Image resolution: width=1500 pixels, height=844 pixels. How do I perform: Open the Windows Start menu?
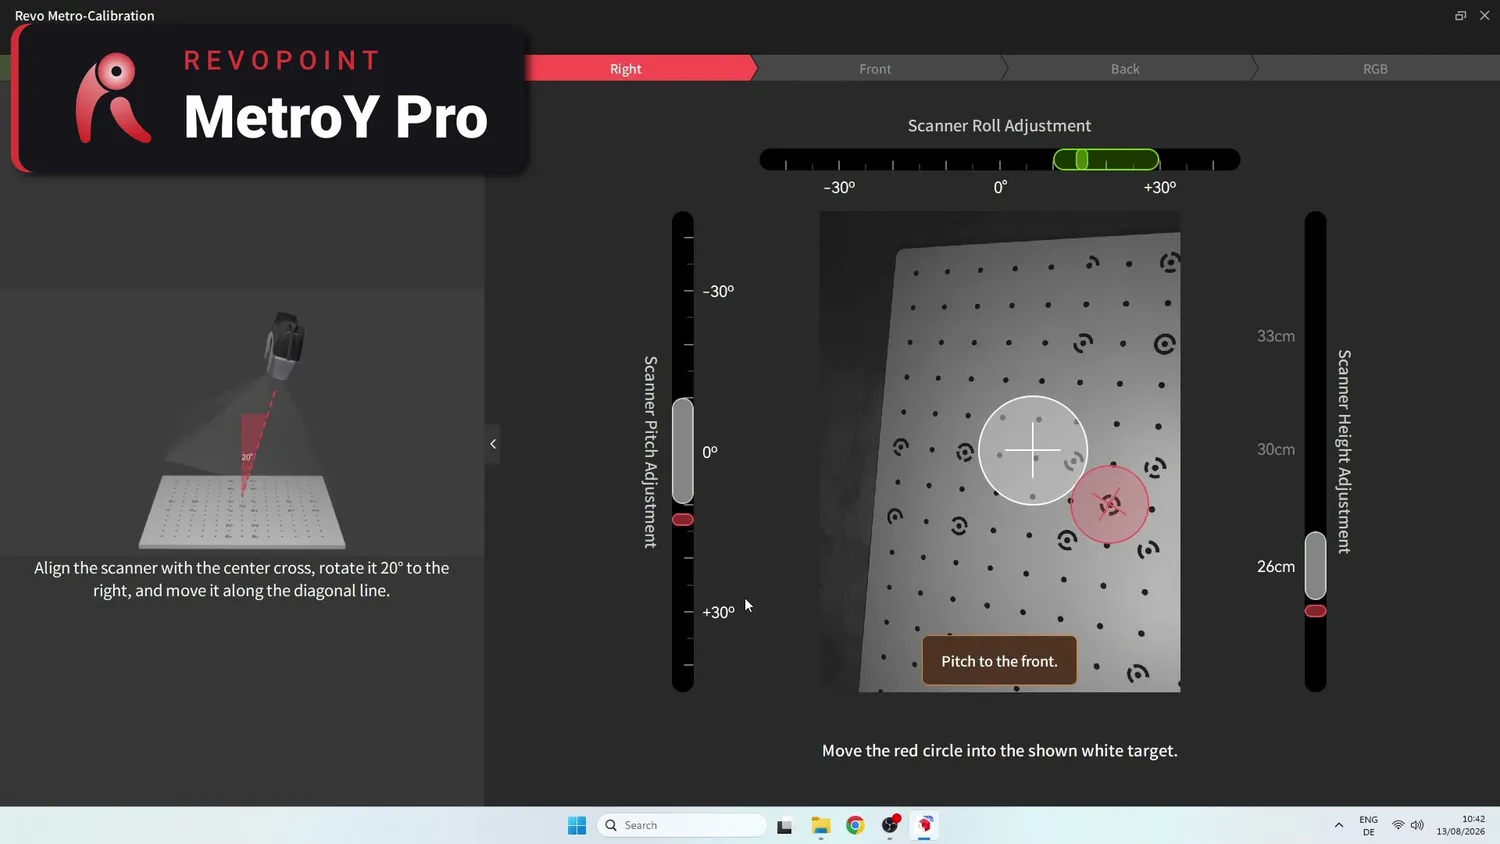[577, 825]
